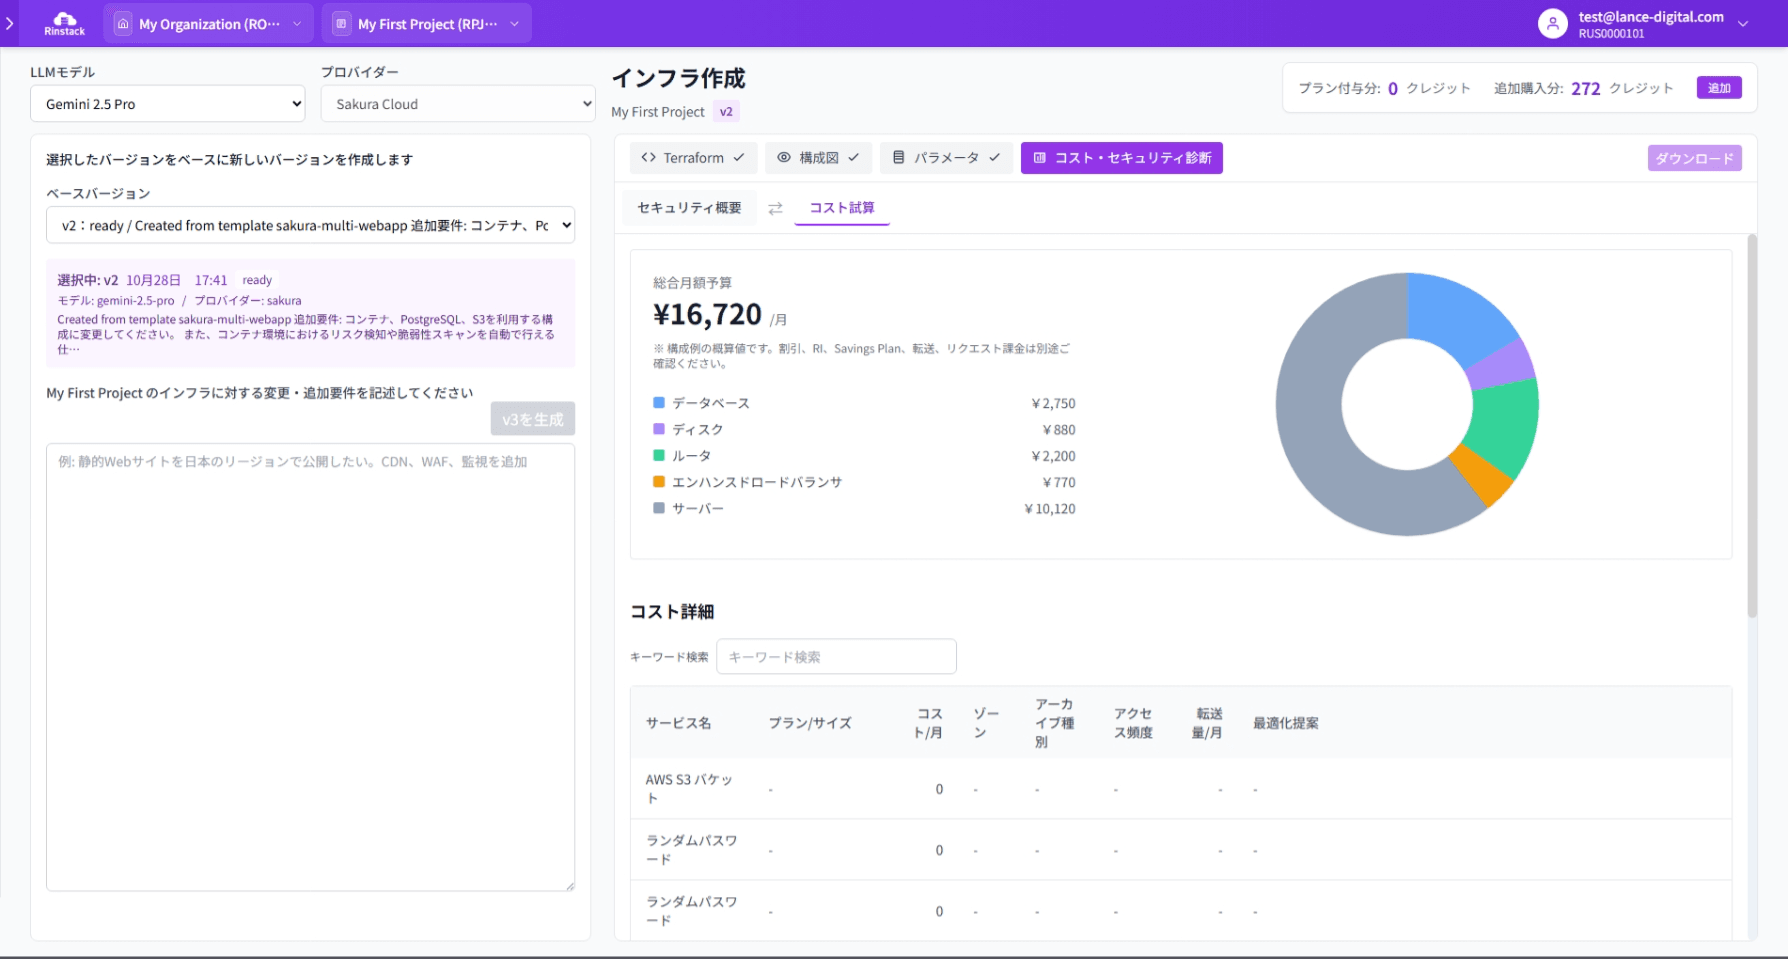Open the LLM model dropdown
The height and width of the screenshot is (959, 1788).
pos(167,104)
